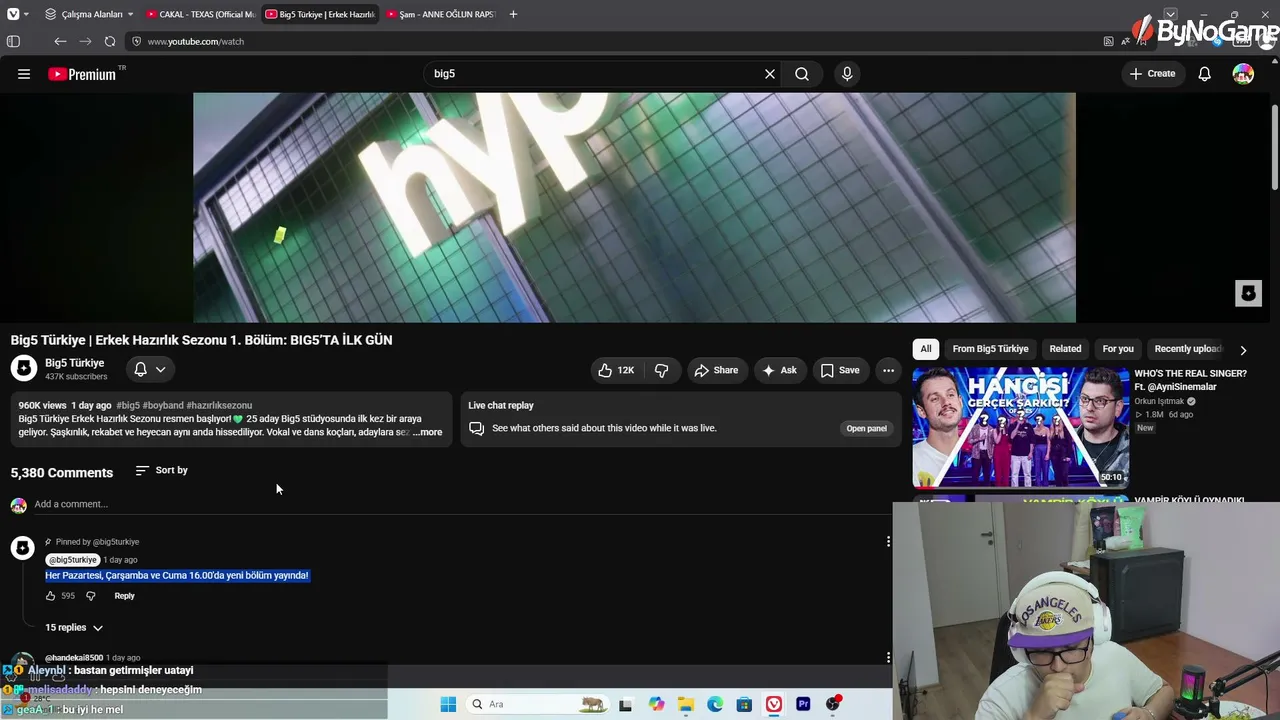Open the WHO'S THE REAL SINGER thumbnail

point(1020,427)
